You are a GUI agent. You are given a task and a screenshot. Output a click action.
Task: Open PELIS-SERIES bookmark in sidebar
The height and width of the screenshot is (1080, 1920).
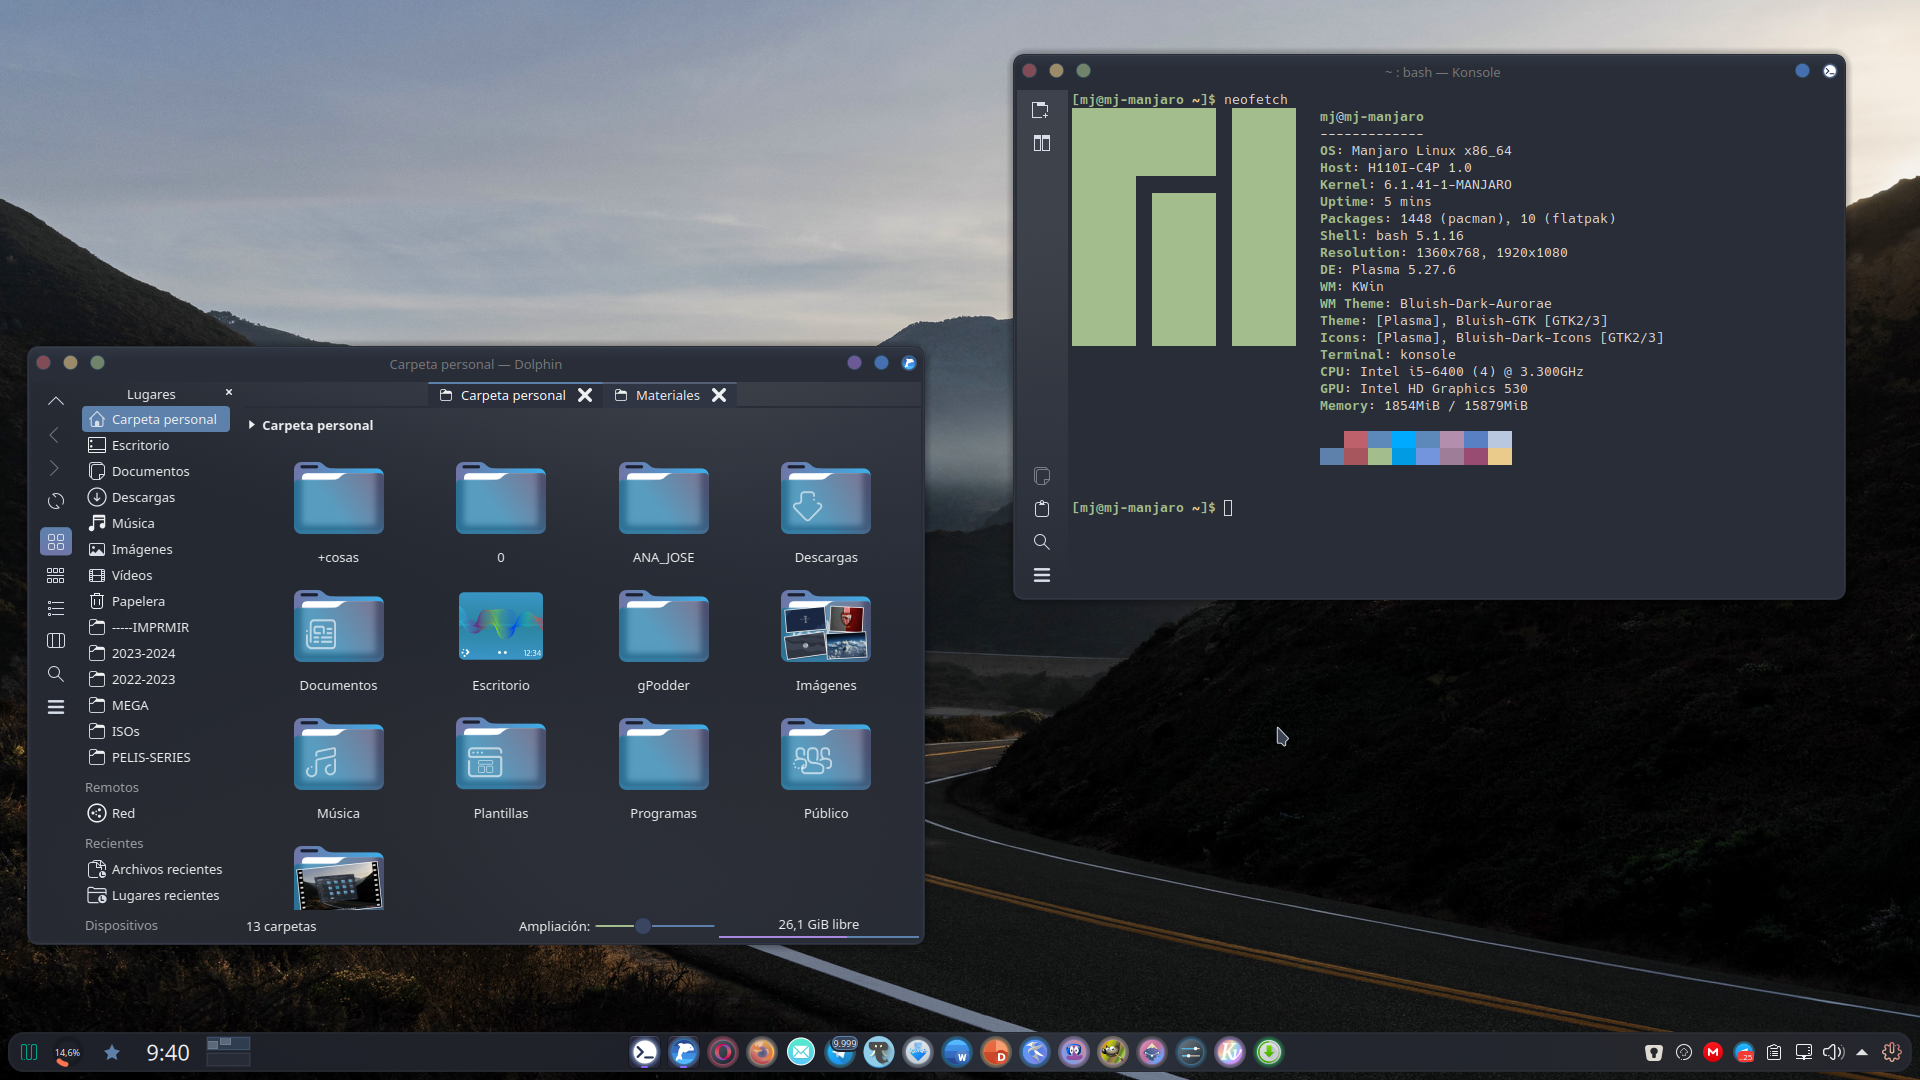click(156, 757)
